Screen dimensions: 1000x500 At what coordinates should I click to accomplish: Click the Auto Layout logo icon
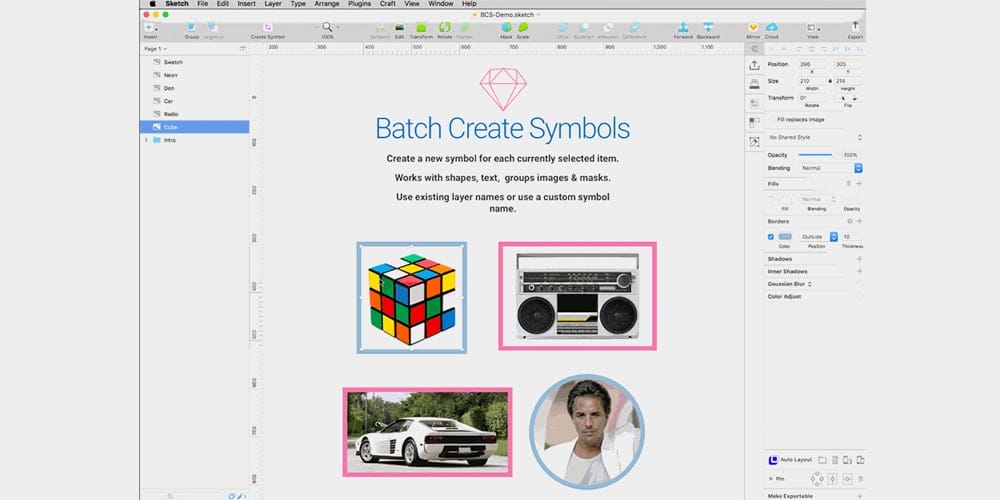774,460
